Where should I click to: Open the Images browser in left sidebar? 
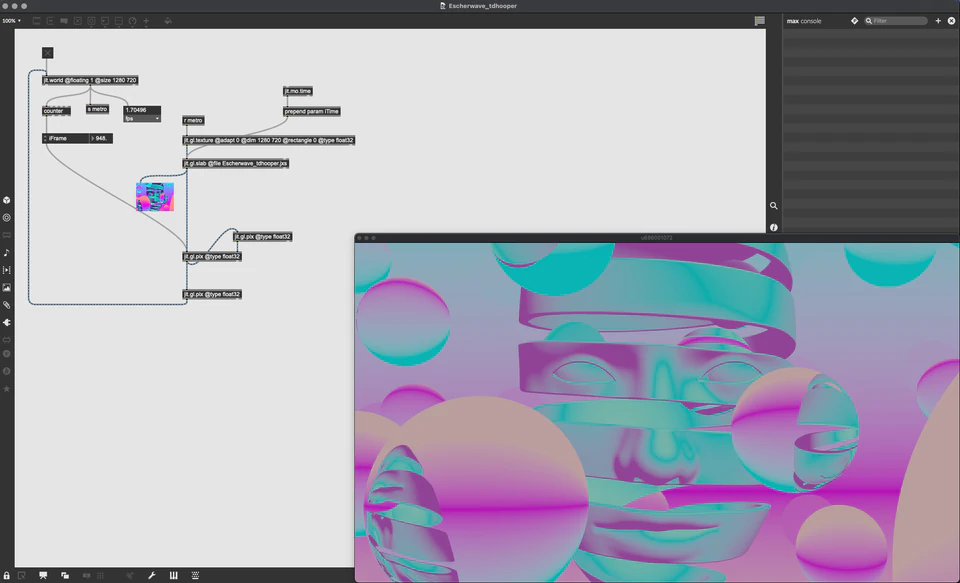point(7,287)
